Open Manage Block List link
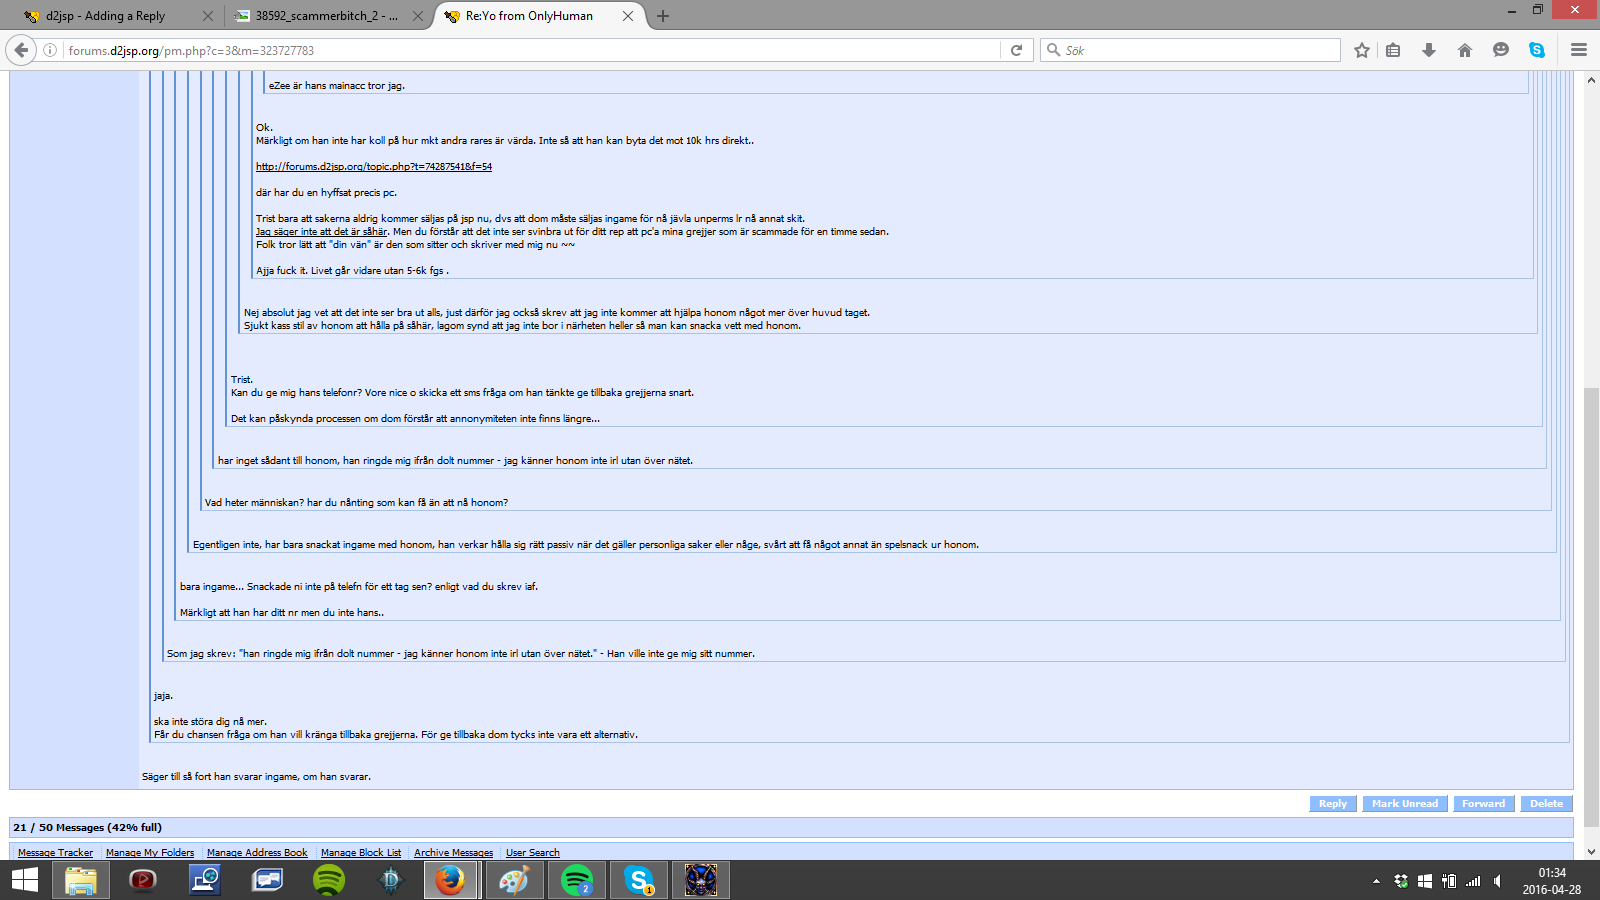 coord(361,853)
